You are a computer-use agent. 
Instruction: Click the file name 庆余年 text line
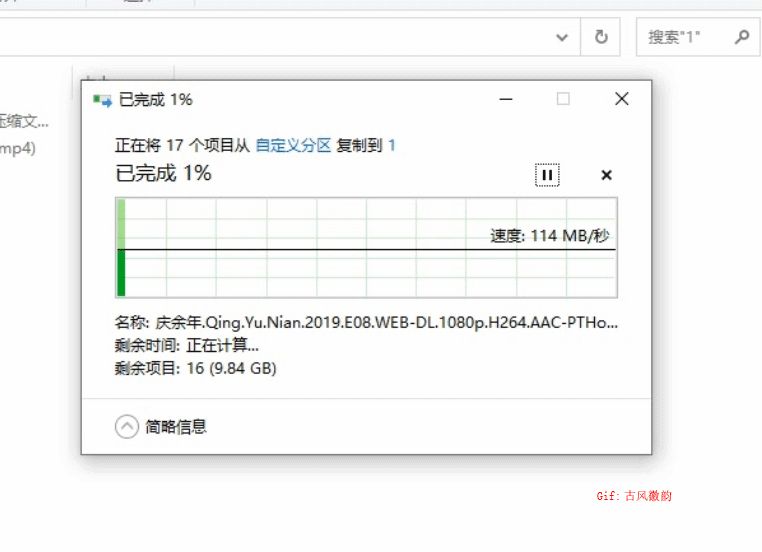click(366, 322)
